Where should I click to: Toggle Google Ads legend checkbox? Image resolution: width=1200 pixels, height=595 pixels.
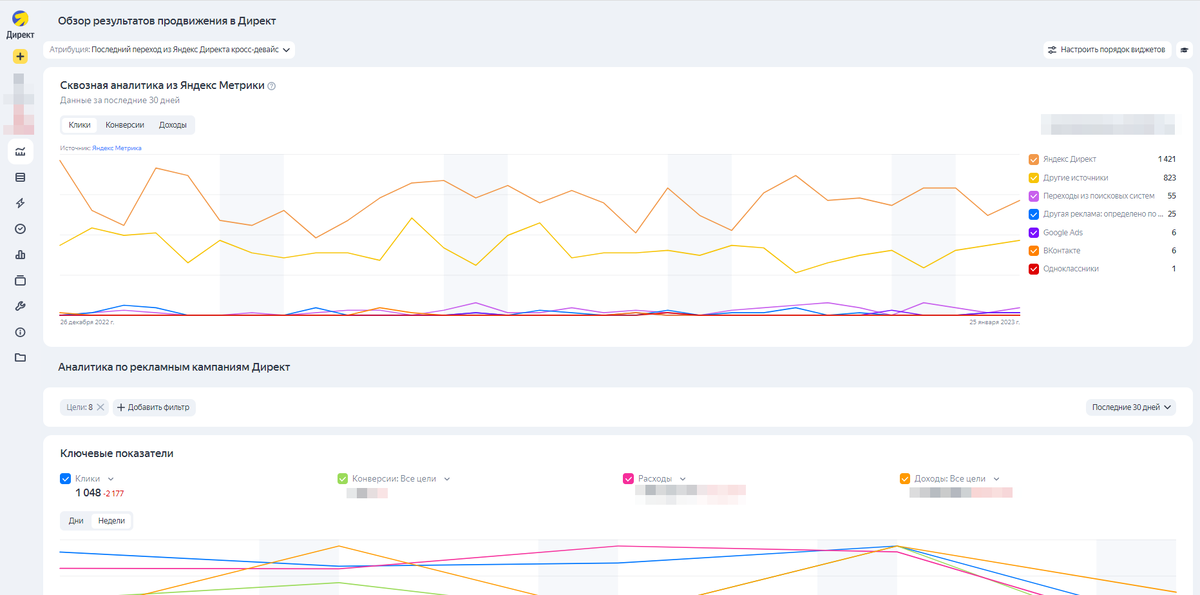coord(1033,232)
